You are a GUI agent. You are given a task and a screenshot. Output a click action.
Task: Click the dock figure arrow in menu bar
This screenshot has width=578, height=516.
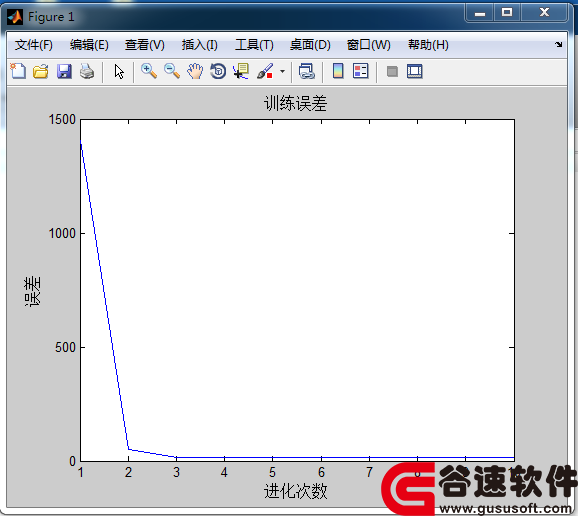[x=558, y=45]
